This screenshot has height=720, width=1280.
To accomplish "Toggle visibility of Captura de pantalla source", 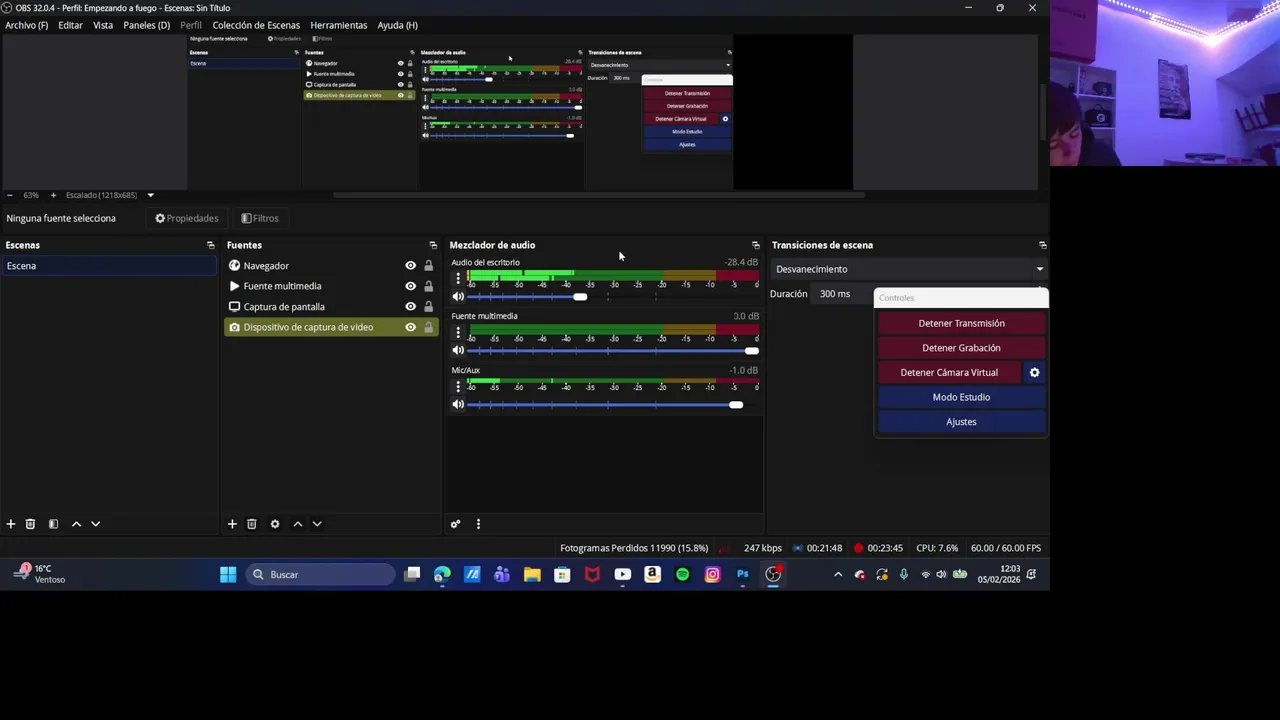I will point(410,307).
